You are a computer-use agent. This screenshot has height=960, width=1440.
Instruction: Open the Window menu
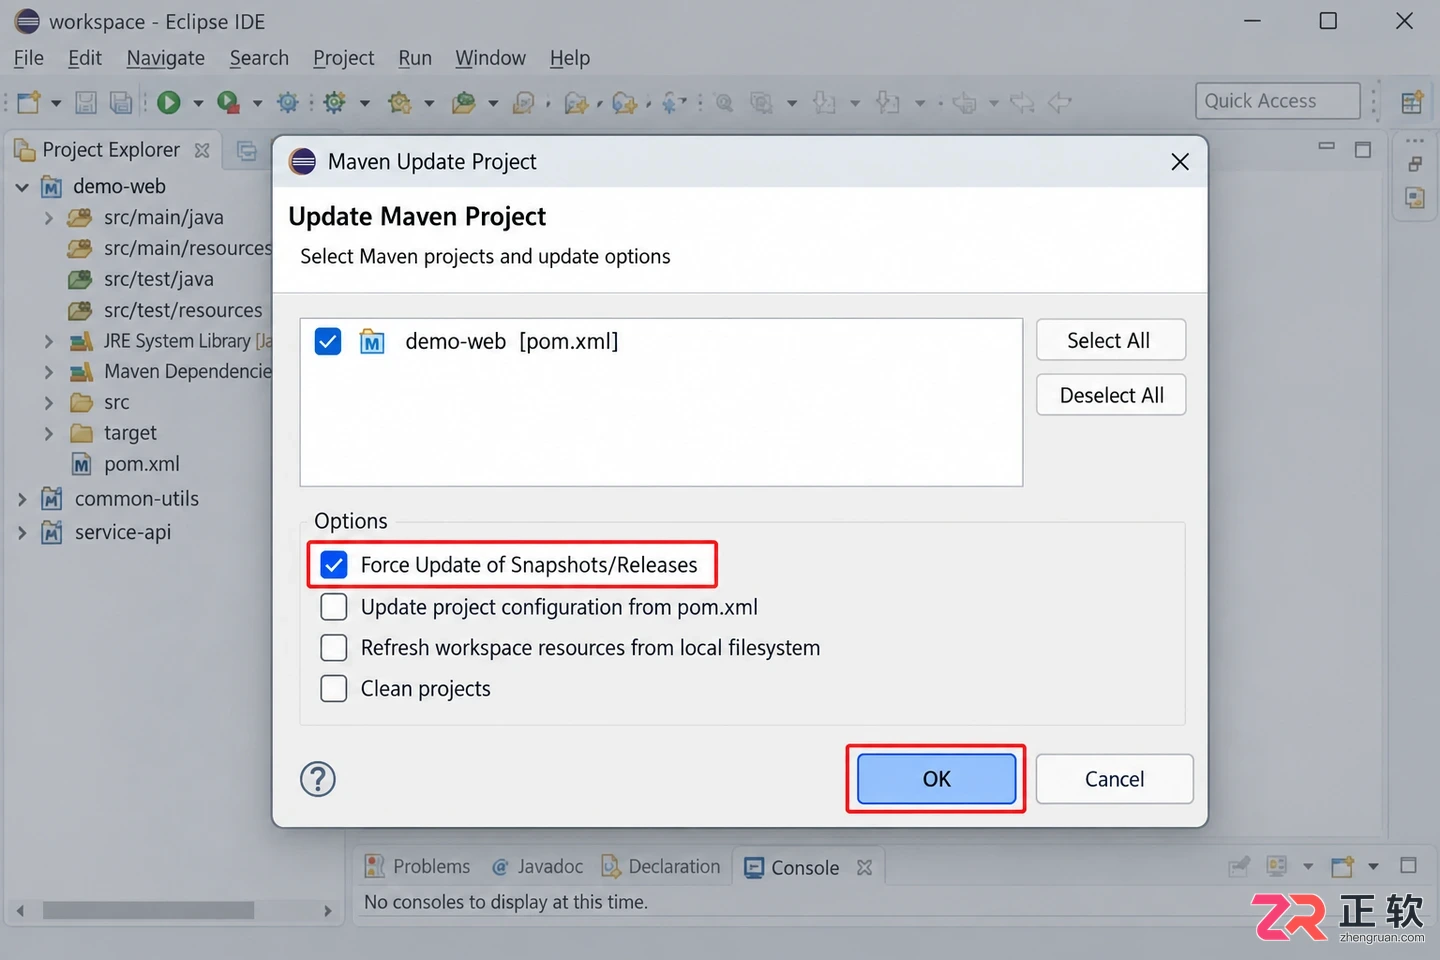point(490,58)
